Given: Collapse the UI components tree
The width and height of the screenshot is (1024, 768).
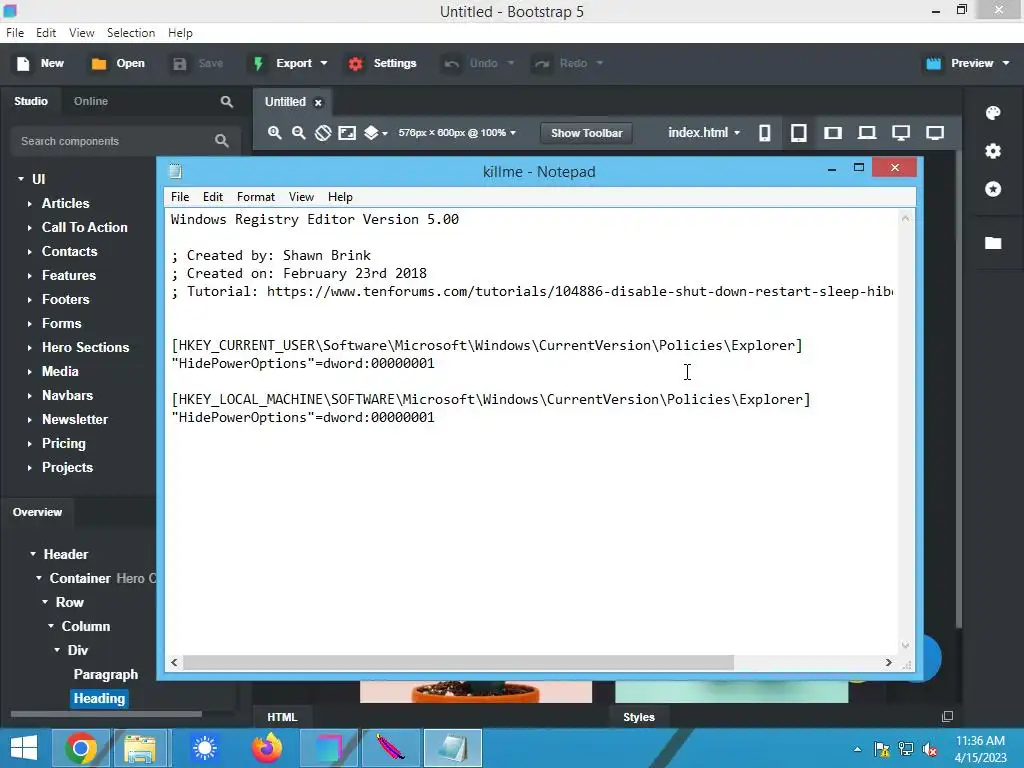Looking at the screenshot, I should [x=21, y=179].
